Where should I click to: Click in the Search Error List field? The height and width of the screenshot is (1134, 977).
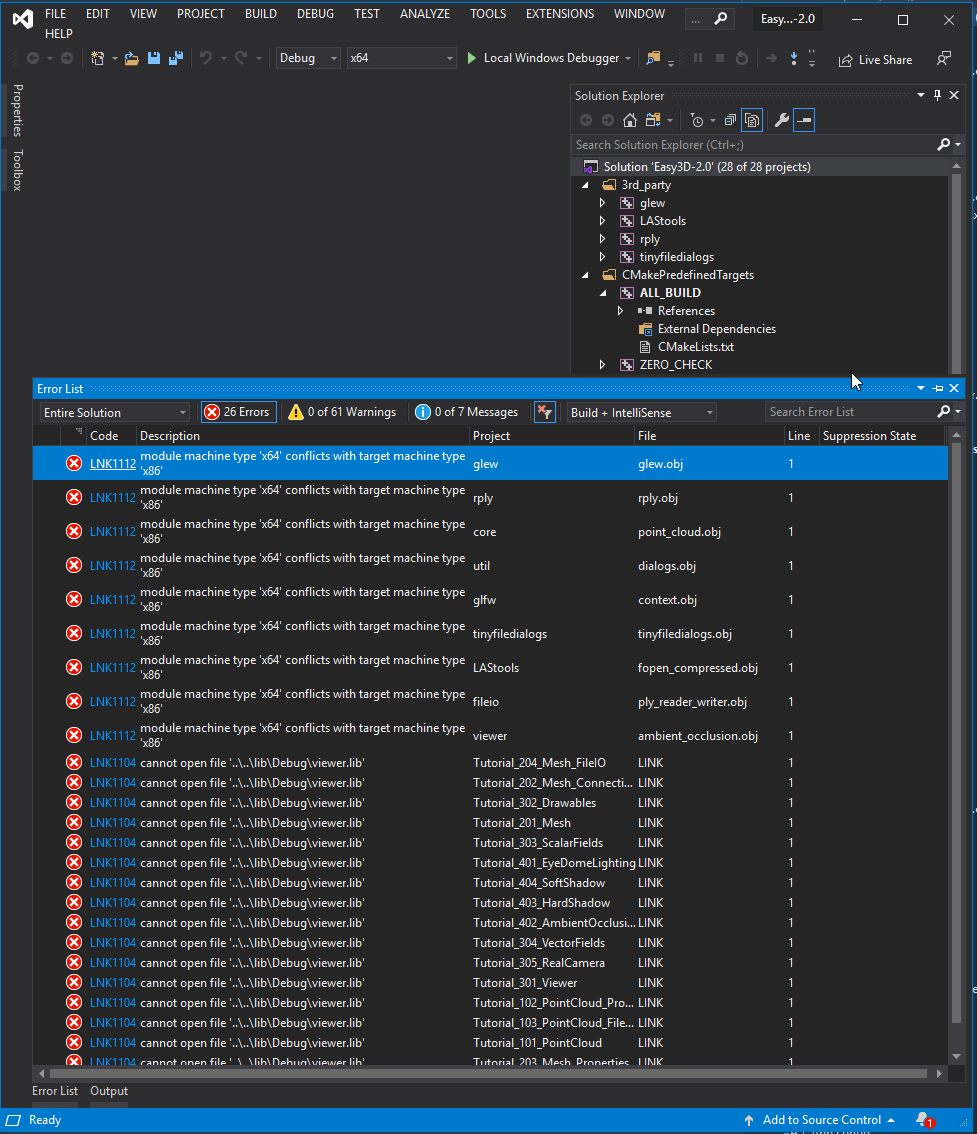850,412
